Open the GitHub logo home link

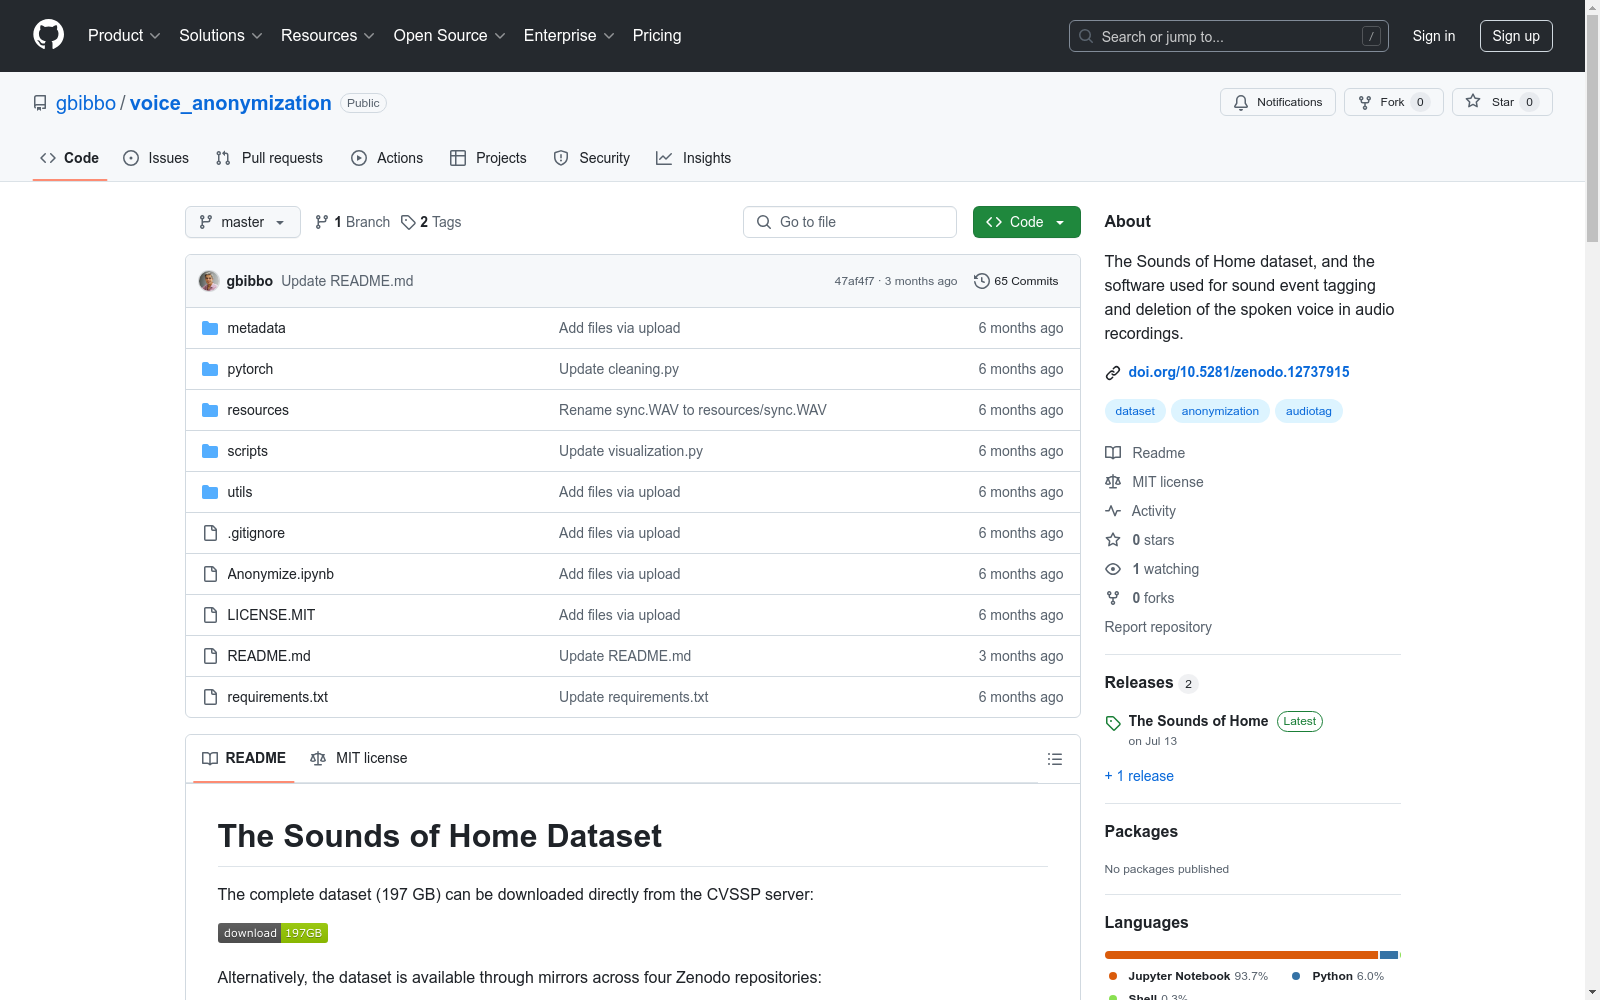coord(48,35)
